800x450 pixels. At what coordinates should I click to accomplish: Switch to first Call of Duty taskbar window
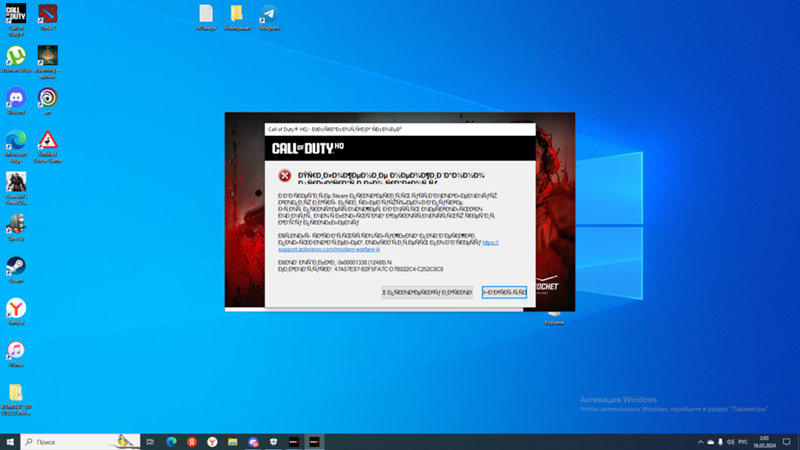coord(294,442)
